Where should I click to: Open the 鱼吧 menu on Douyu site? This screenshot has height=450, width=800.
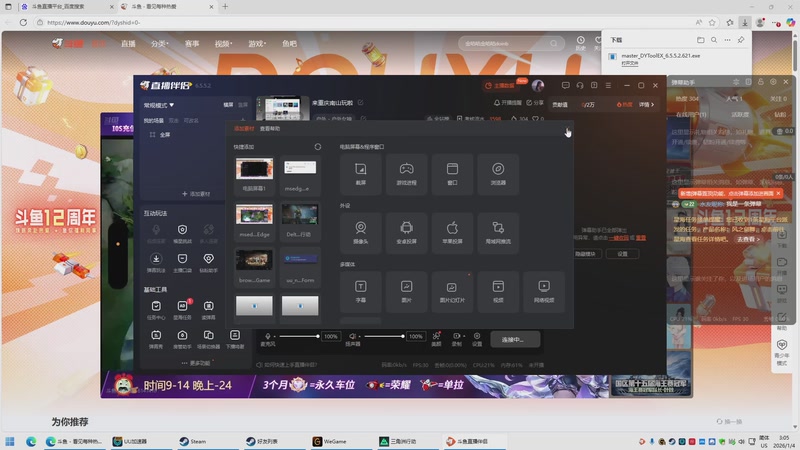(x=289, y=44)
